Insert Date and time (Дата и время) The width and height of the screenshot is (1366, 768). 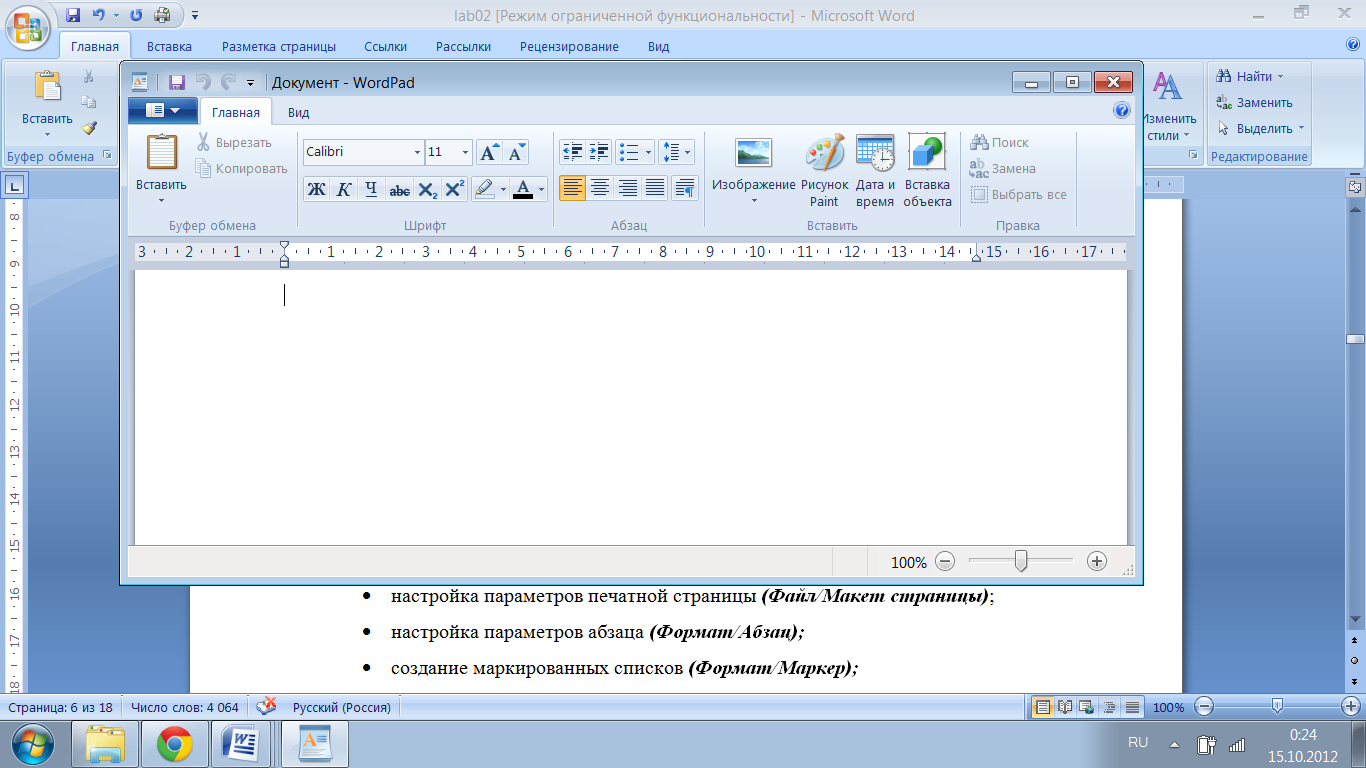875,170
